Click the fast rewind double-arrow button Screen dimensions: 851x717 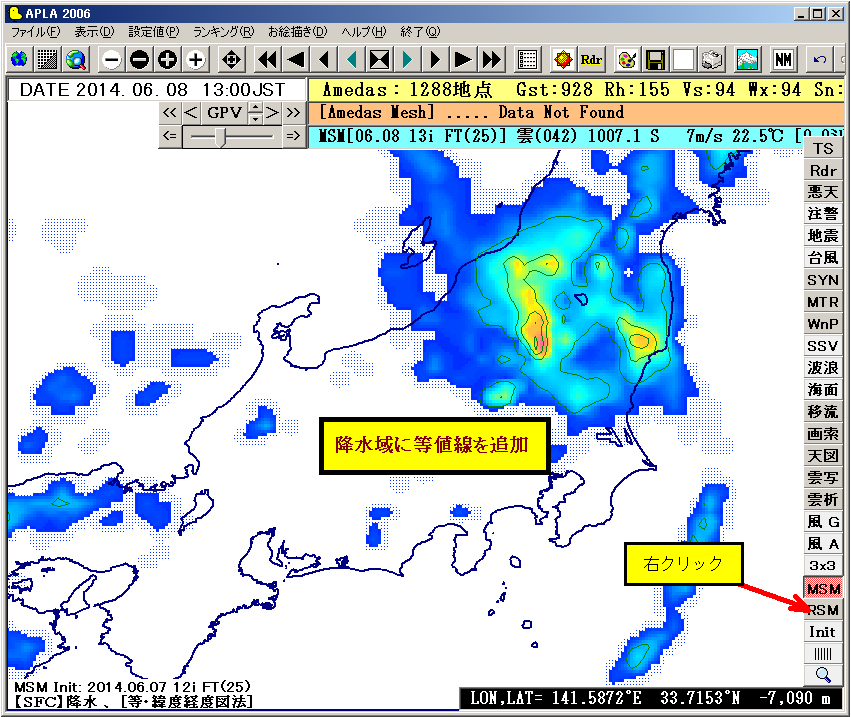[267, 58]
